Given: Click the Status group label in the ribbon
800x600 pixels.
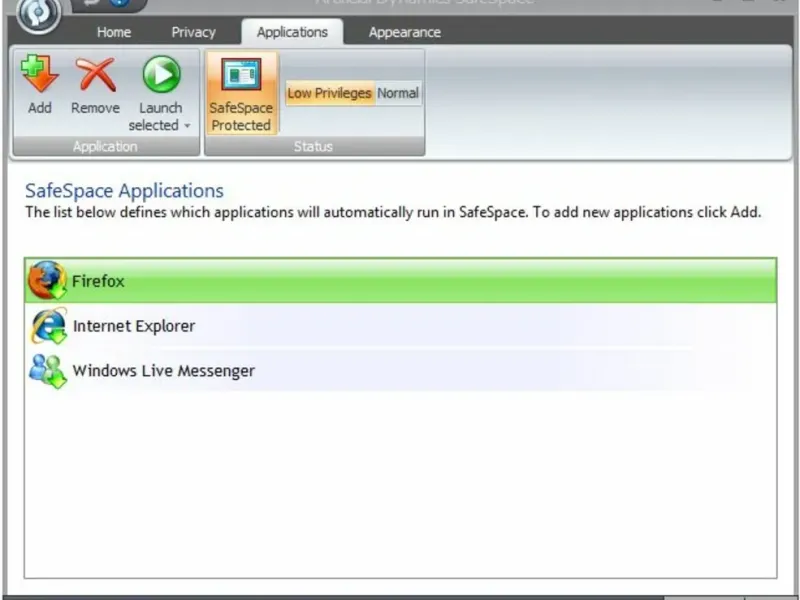Looking at the screenshot, I should click(313, 147).
